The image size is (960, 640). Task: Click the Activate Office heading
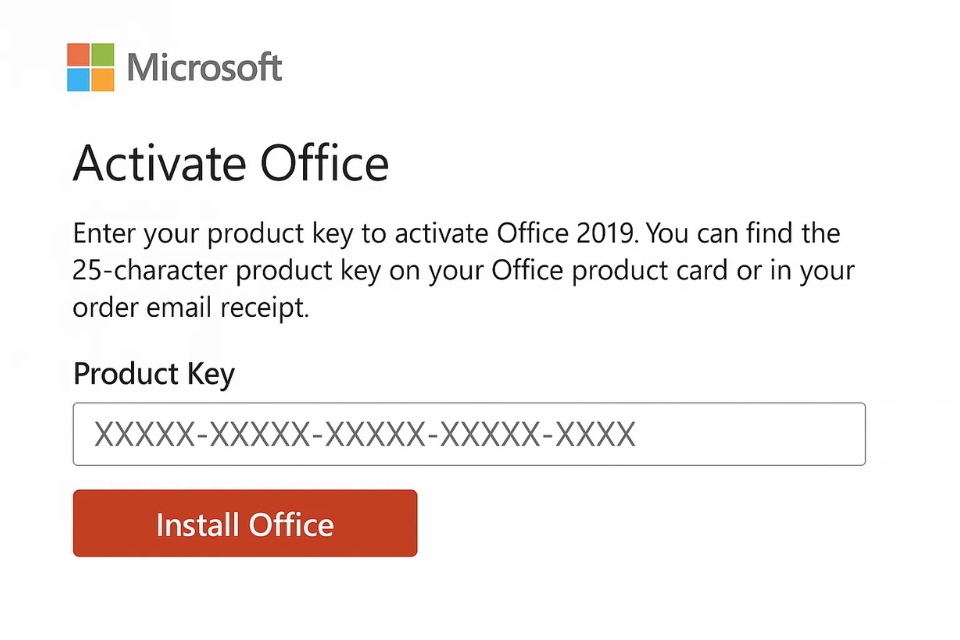[x=231, y=163]
